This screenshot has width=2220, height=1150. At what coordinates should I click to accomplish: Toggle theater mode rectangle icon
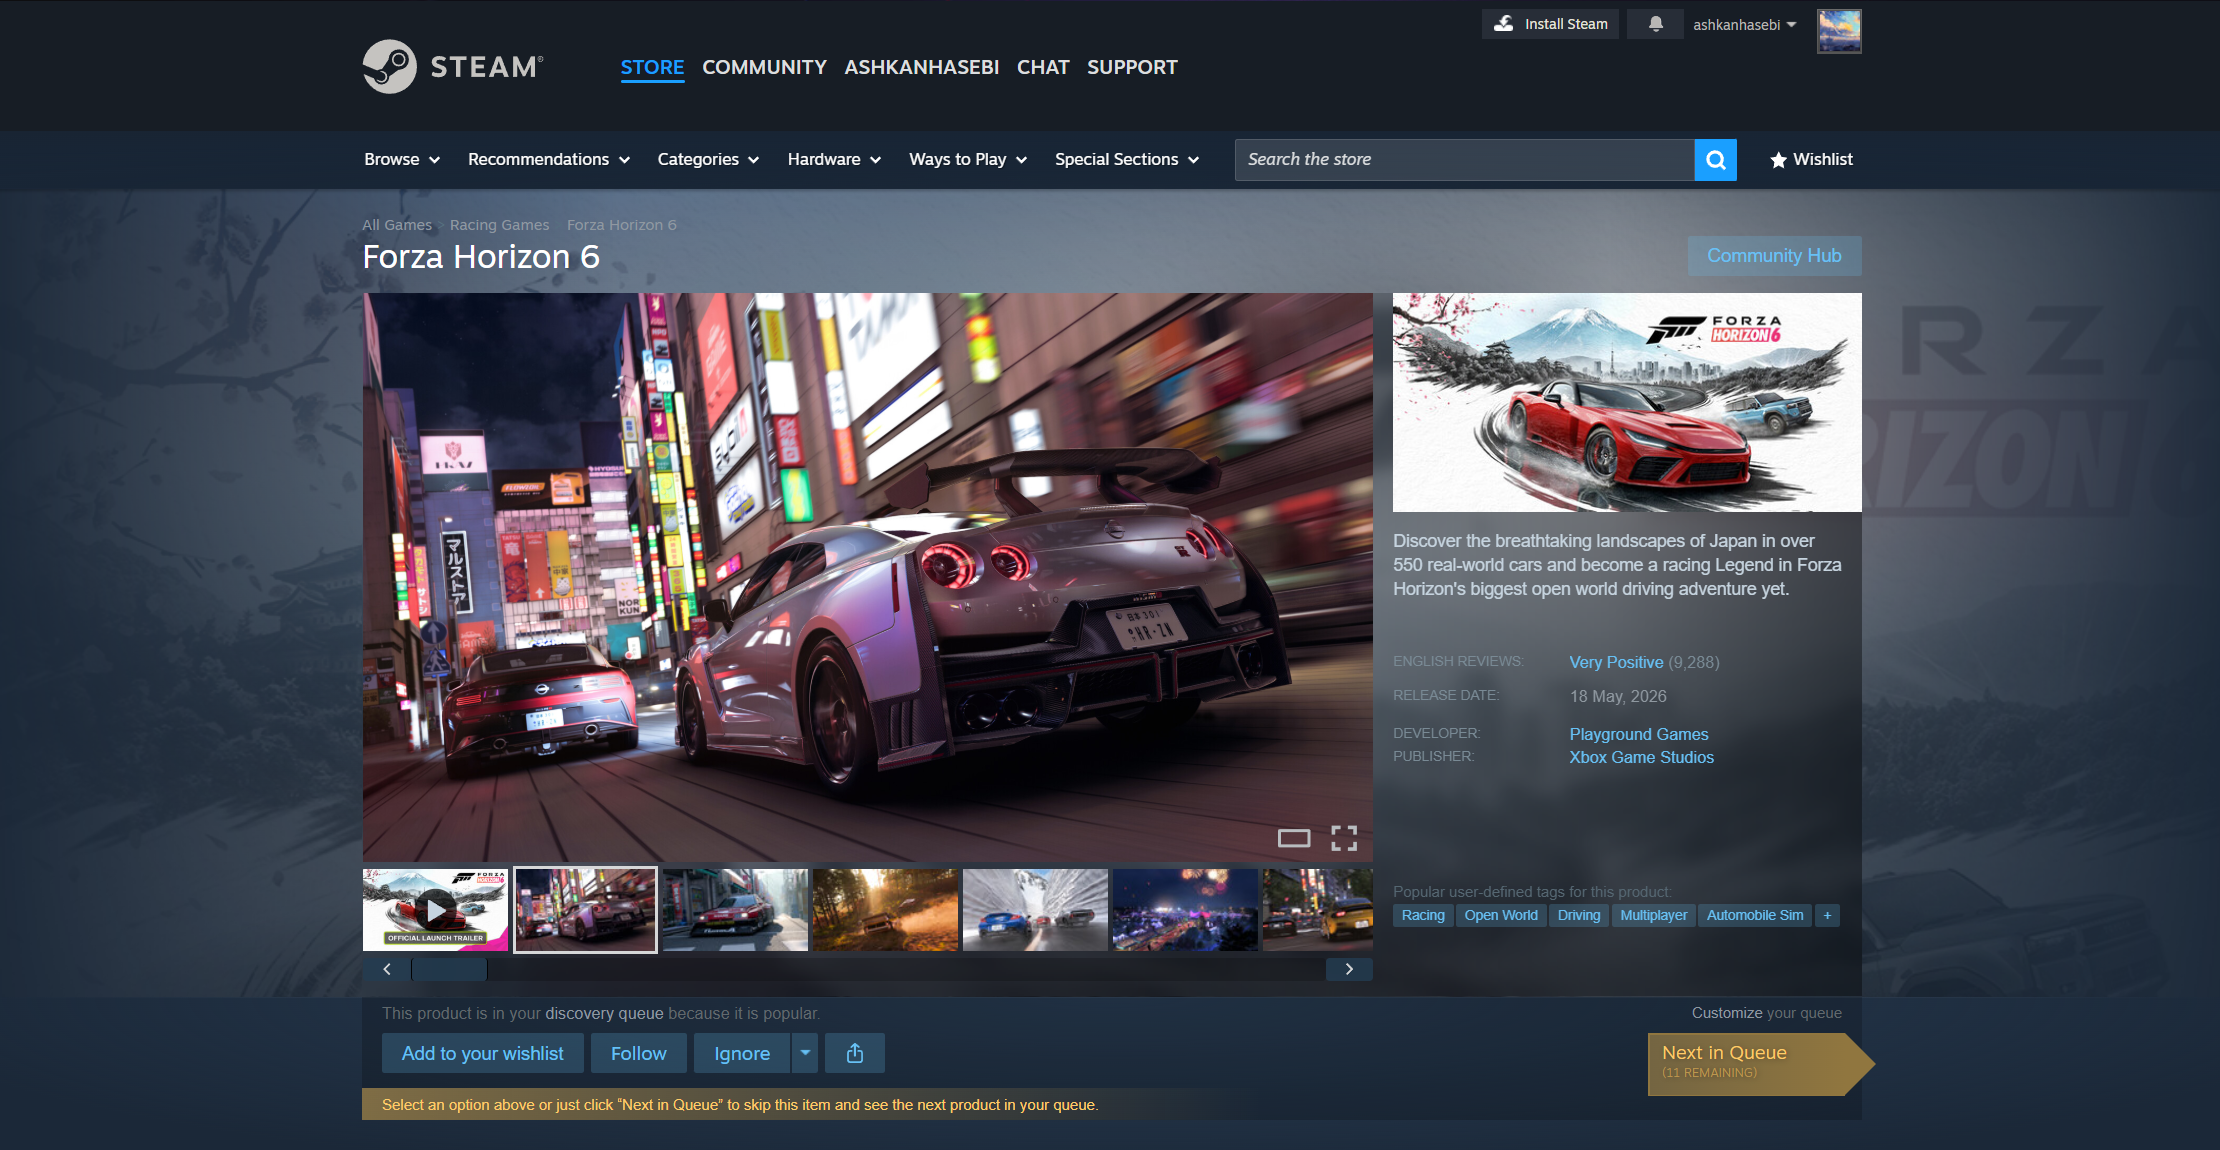pyautogui.click(x=1294, y=838)
